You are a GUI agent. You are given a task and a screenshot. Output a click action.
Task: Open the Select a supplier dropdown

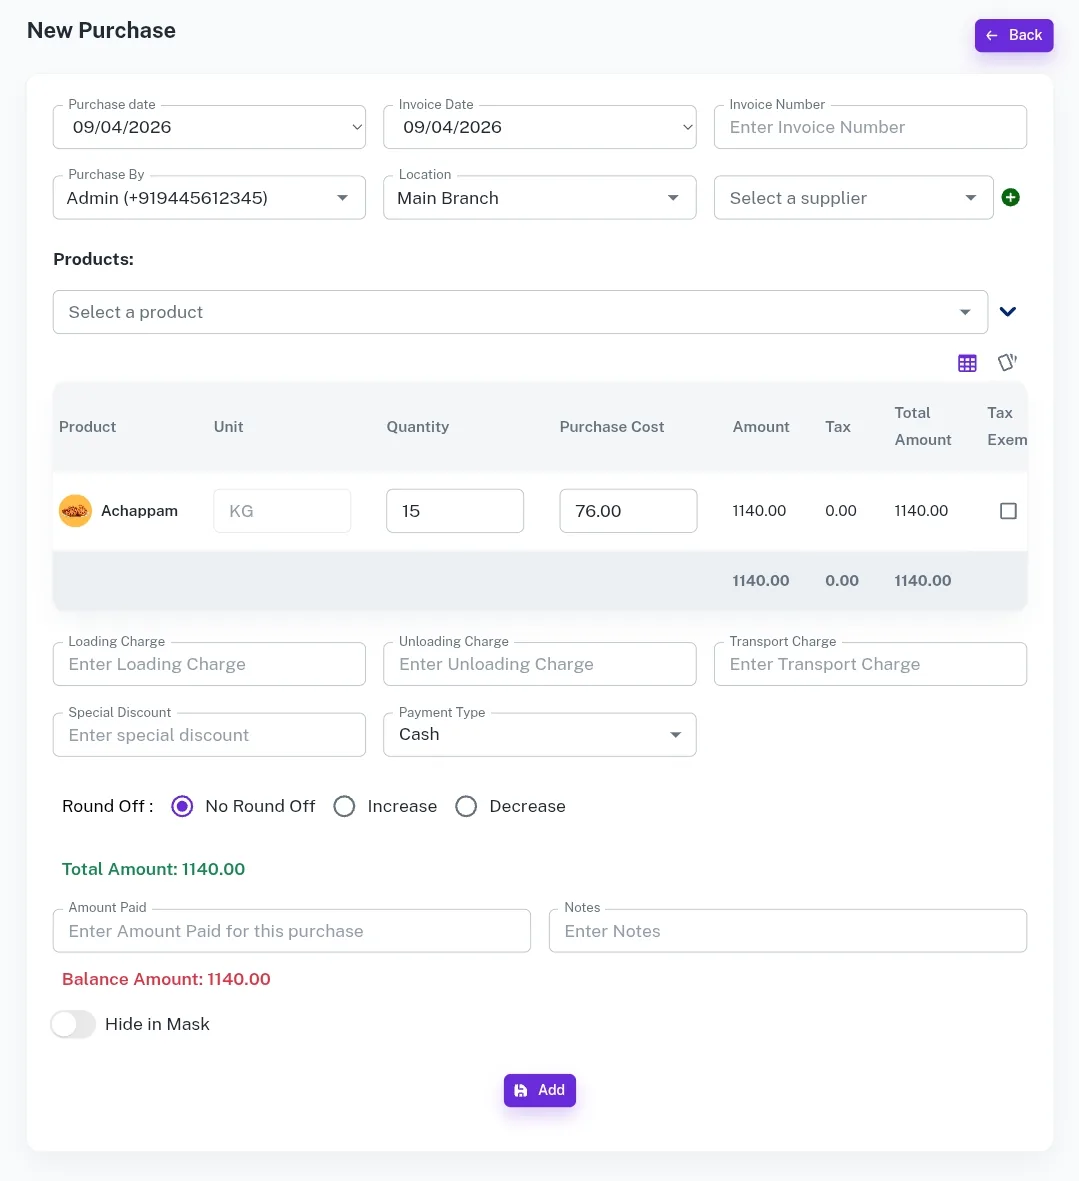854,197
